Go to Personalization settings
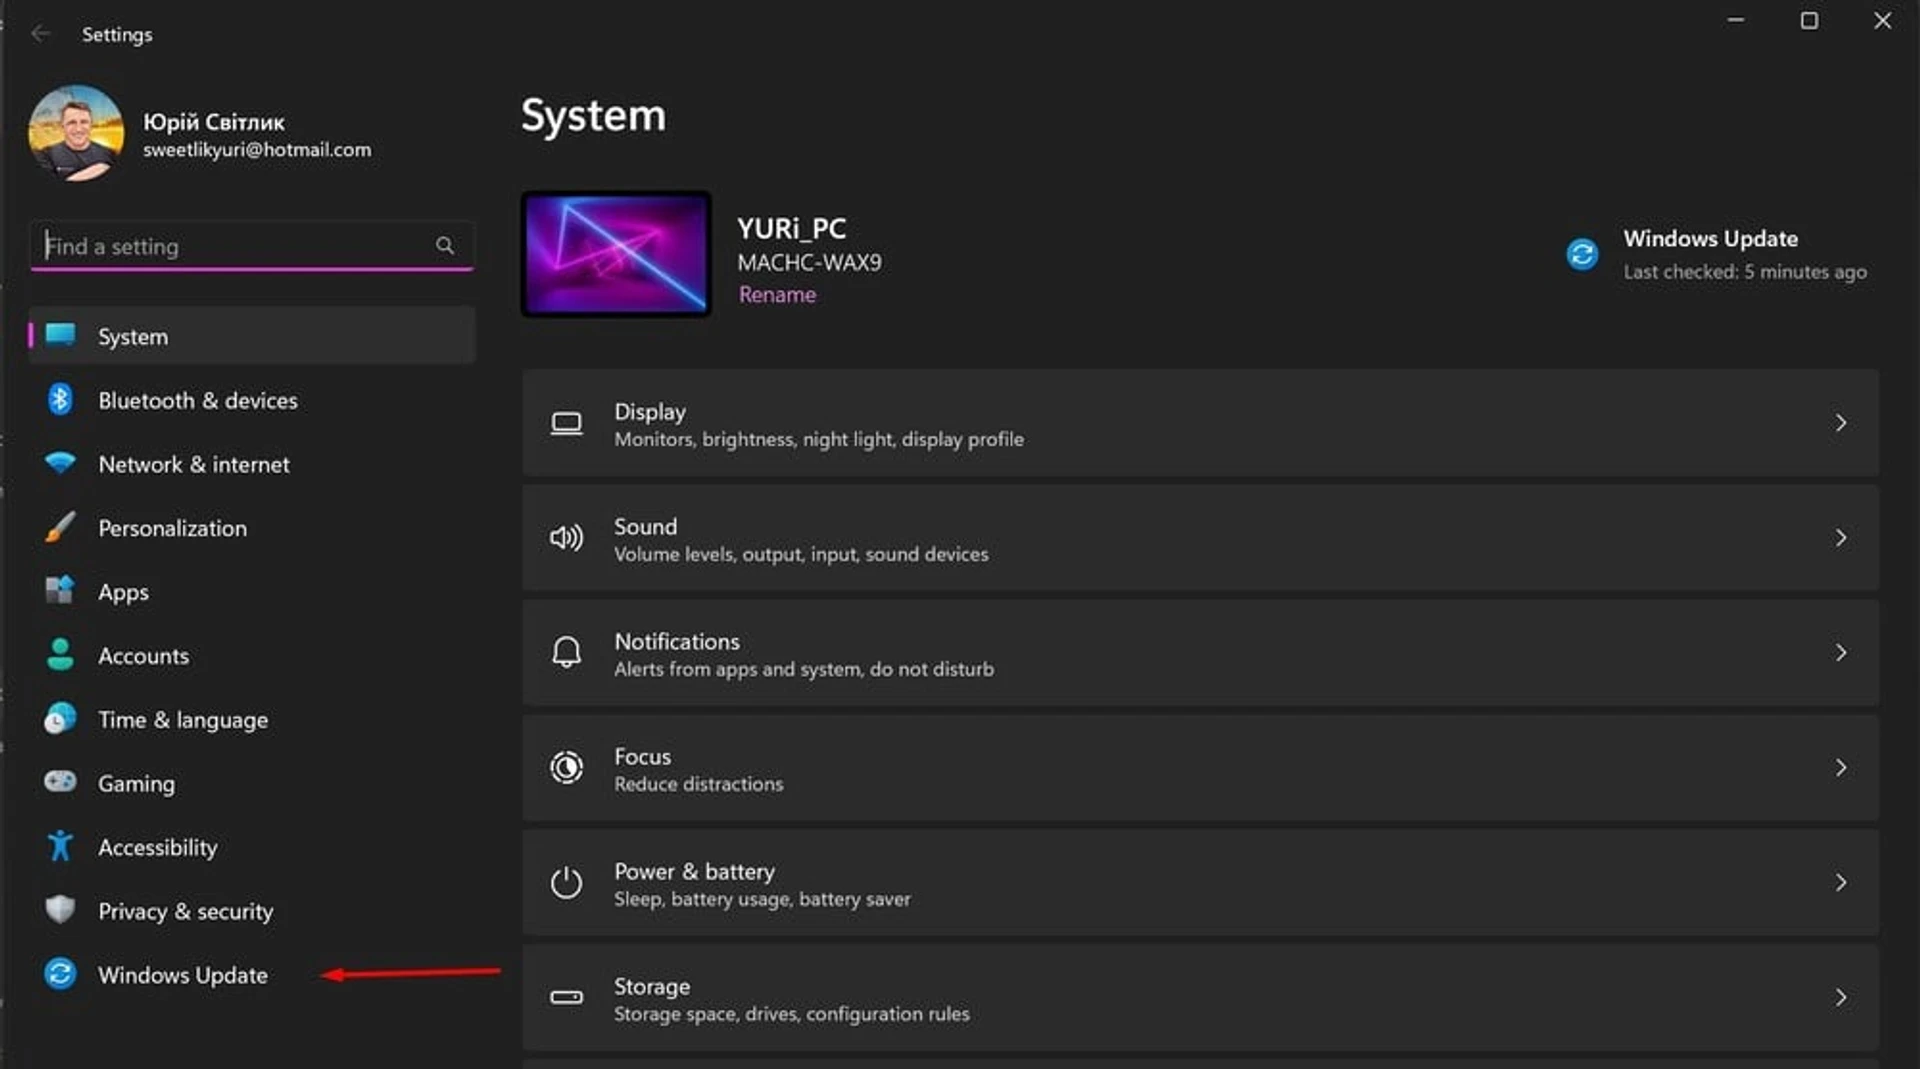This screenshot has height=1069, width=1920. tap(252, 528)
